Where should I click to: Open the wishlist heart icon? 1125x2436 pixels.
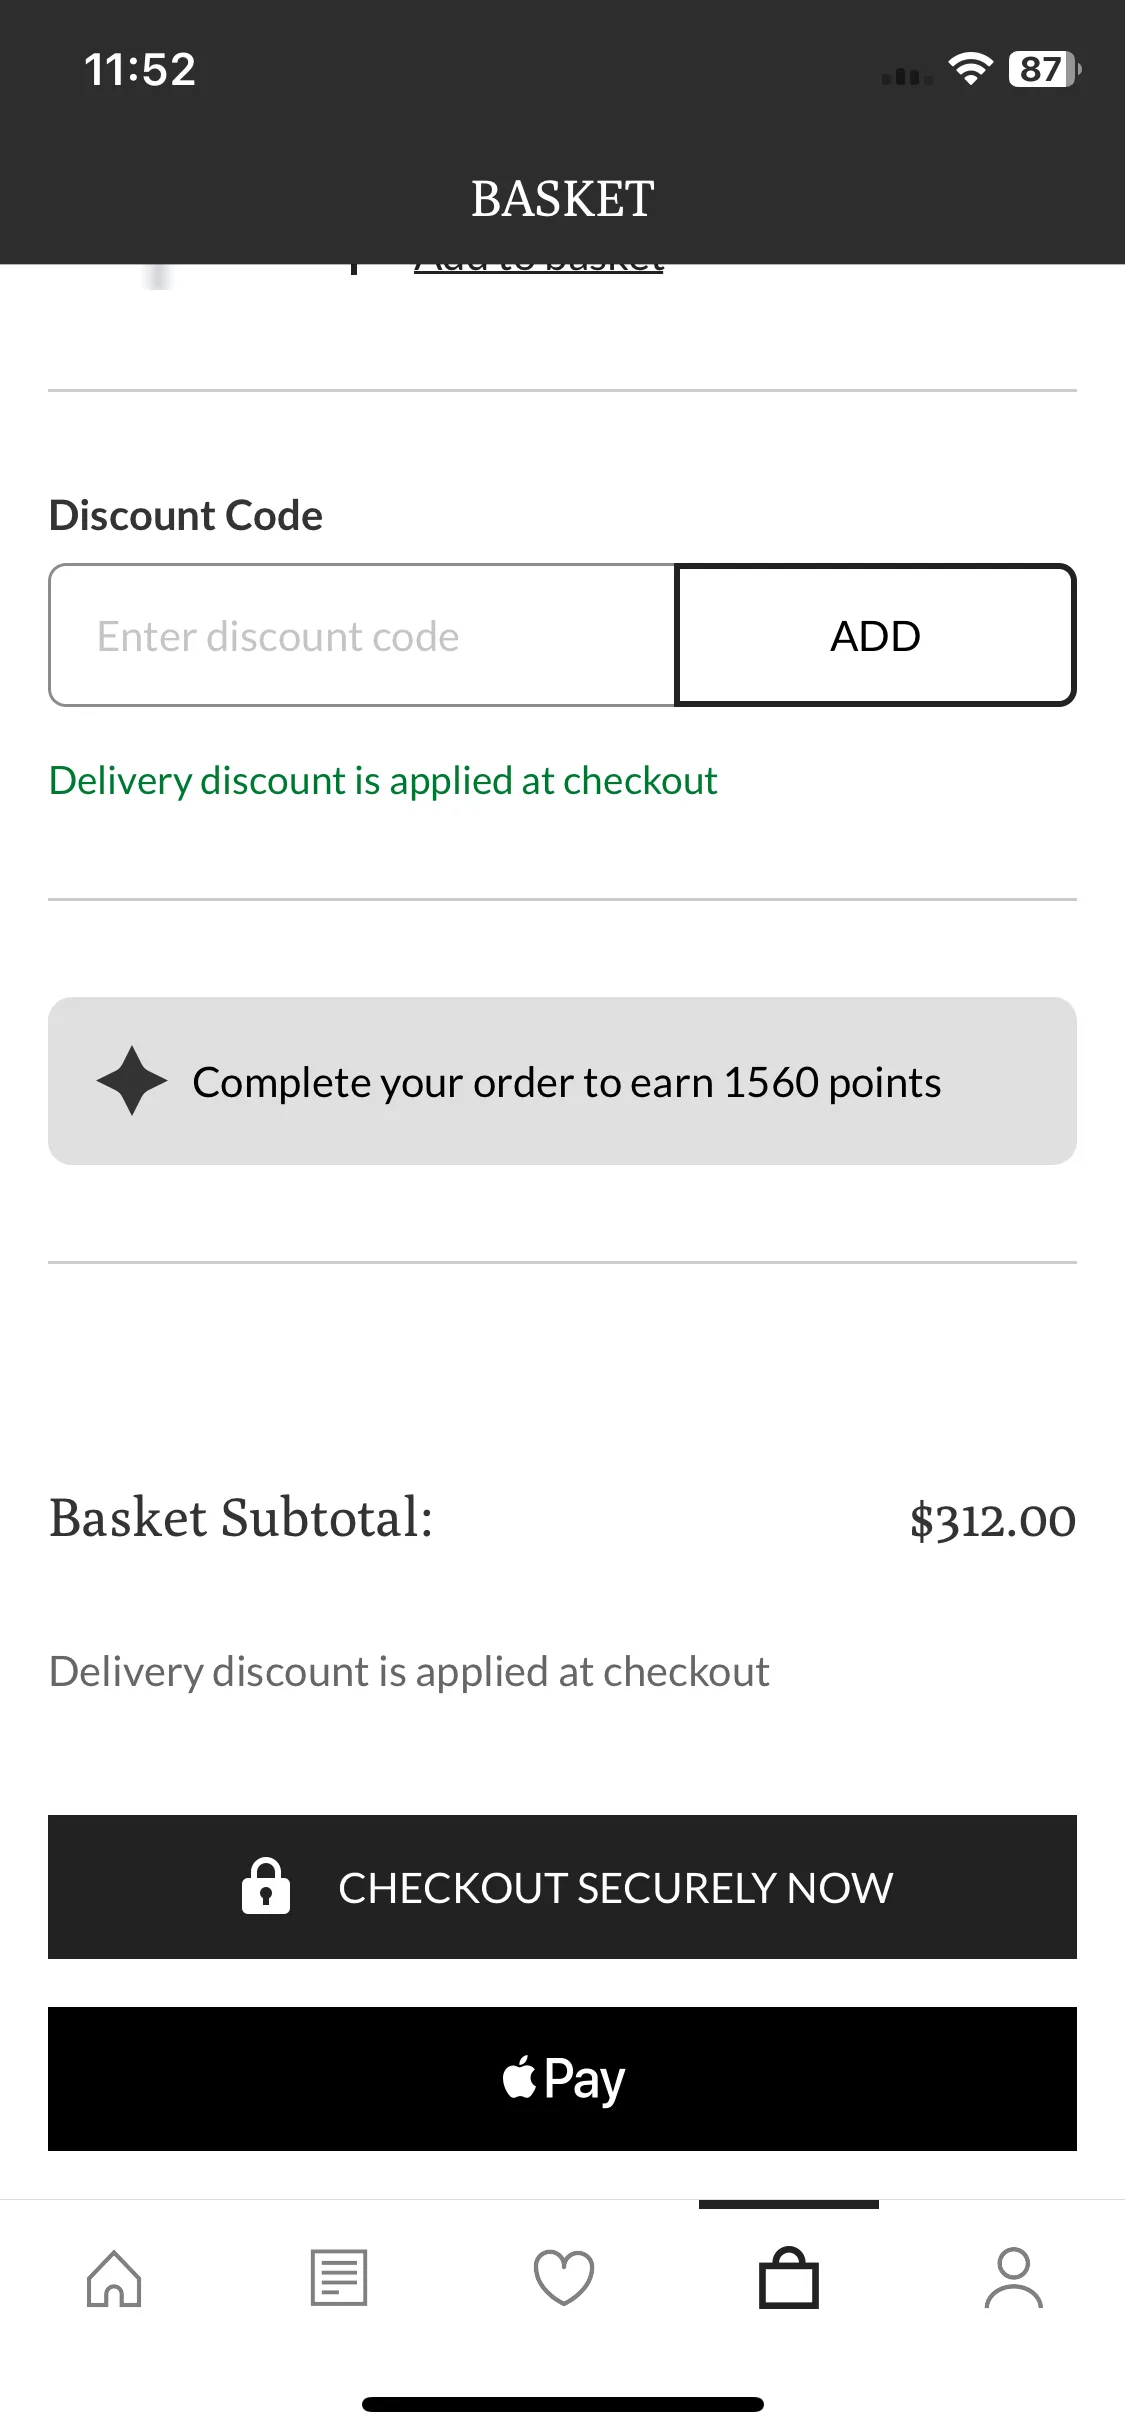(x=564, y=2278)
